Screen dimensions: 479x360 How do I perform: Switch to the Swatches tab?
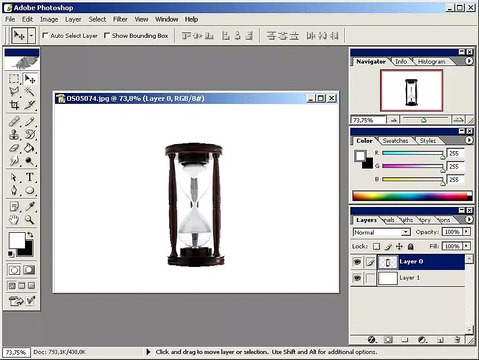pyautogui.click(x=395, y=140)
